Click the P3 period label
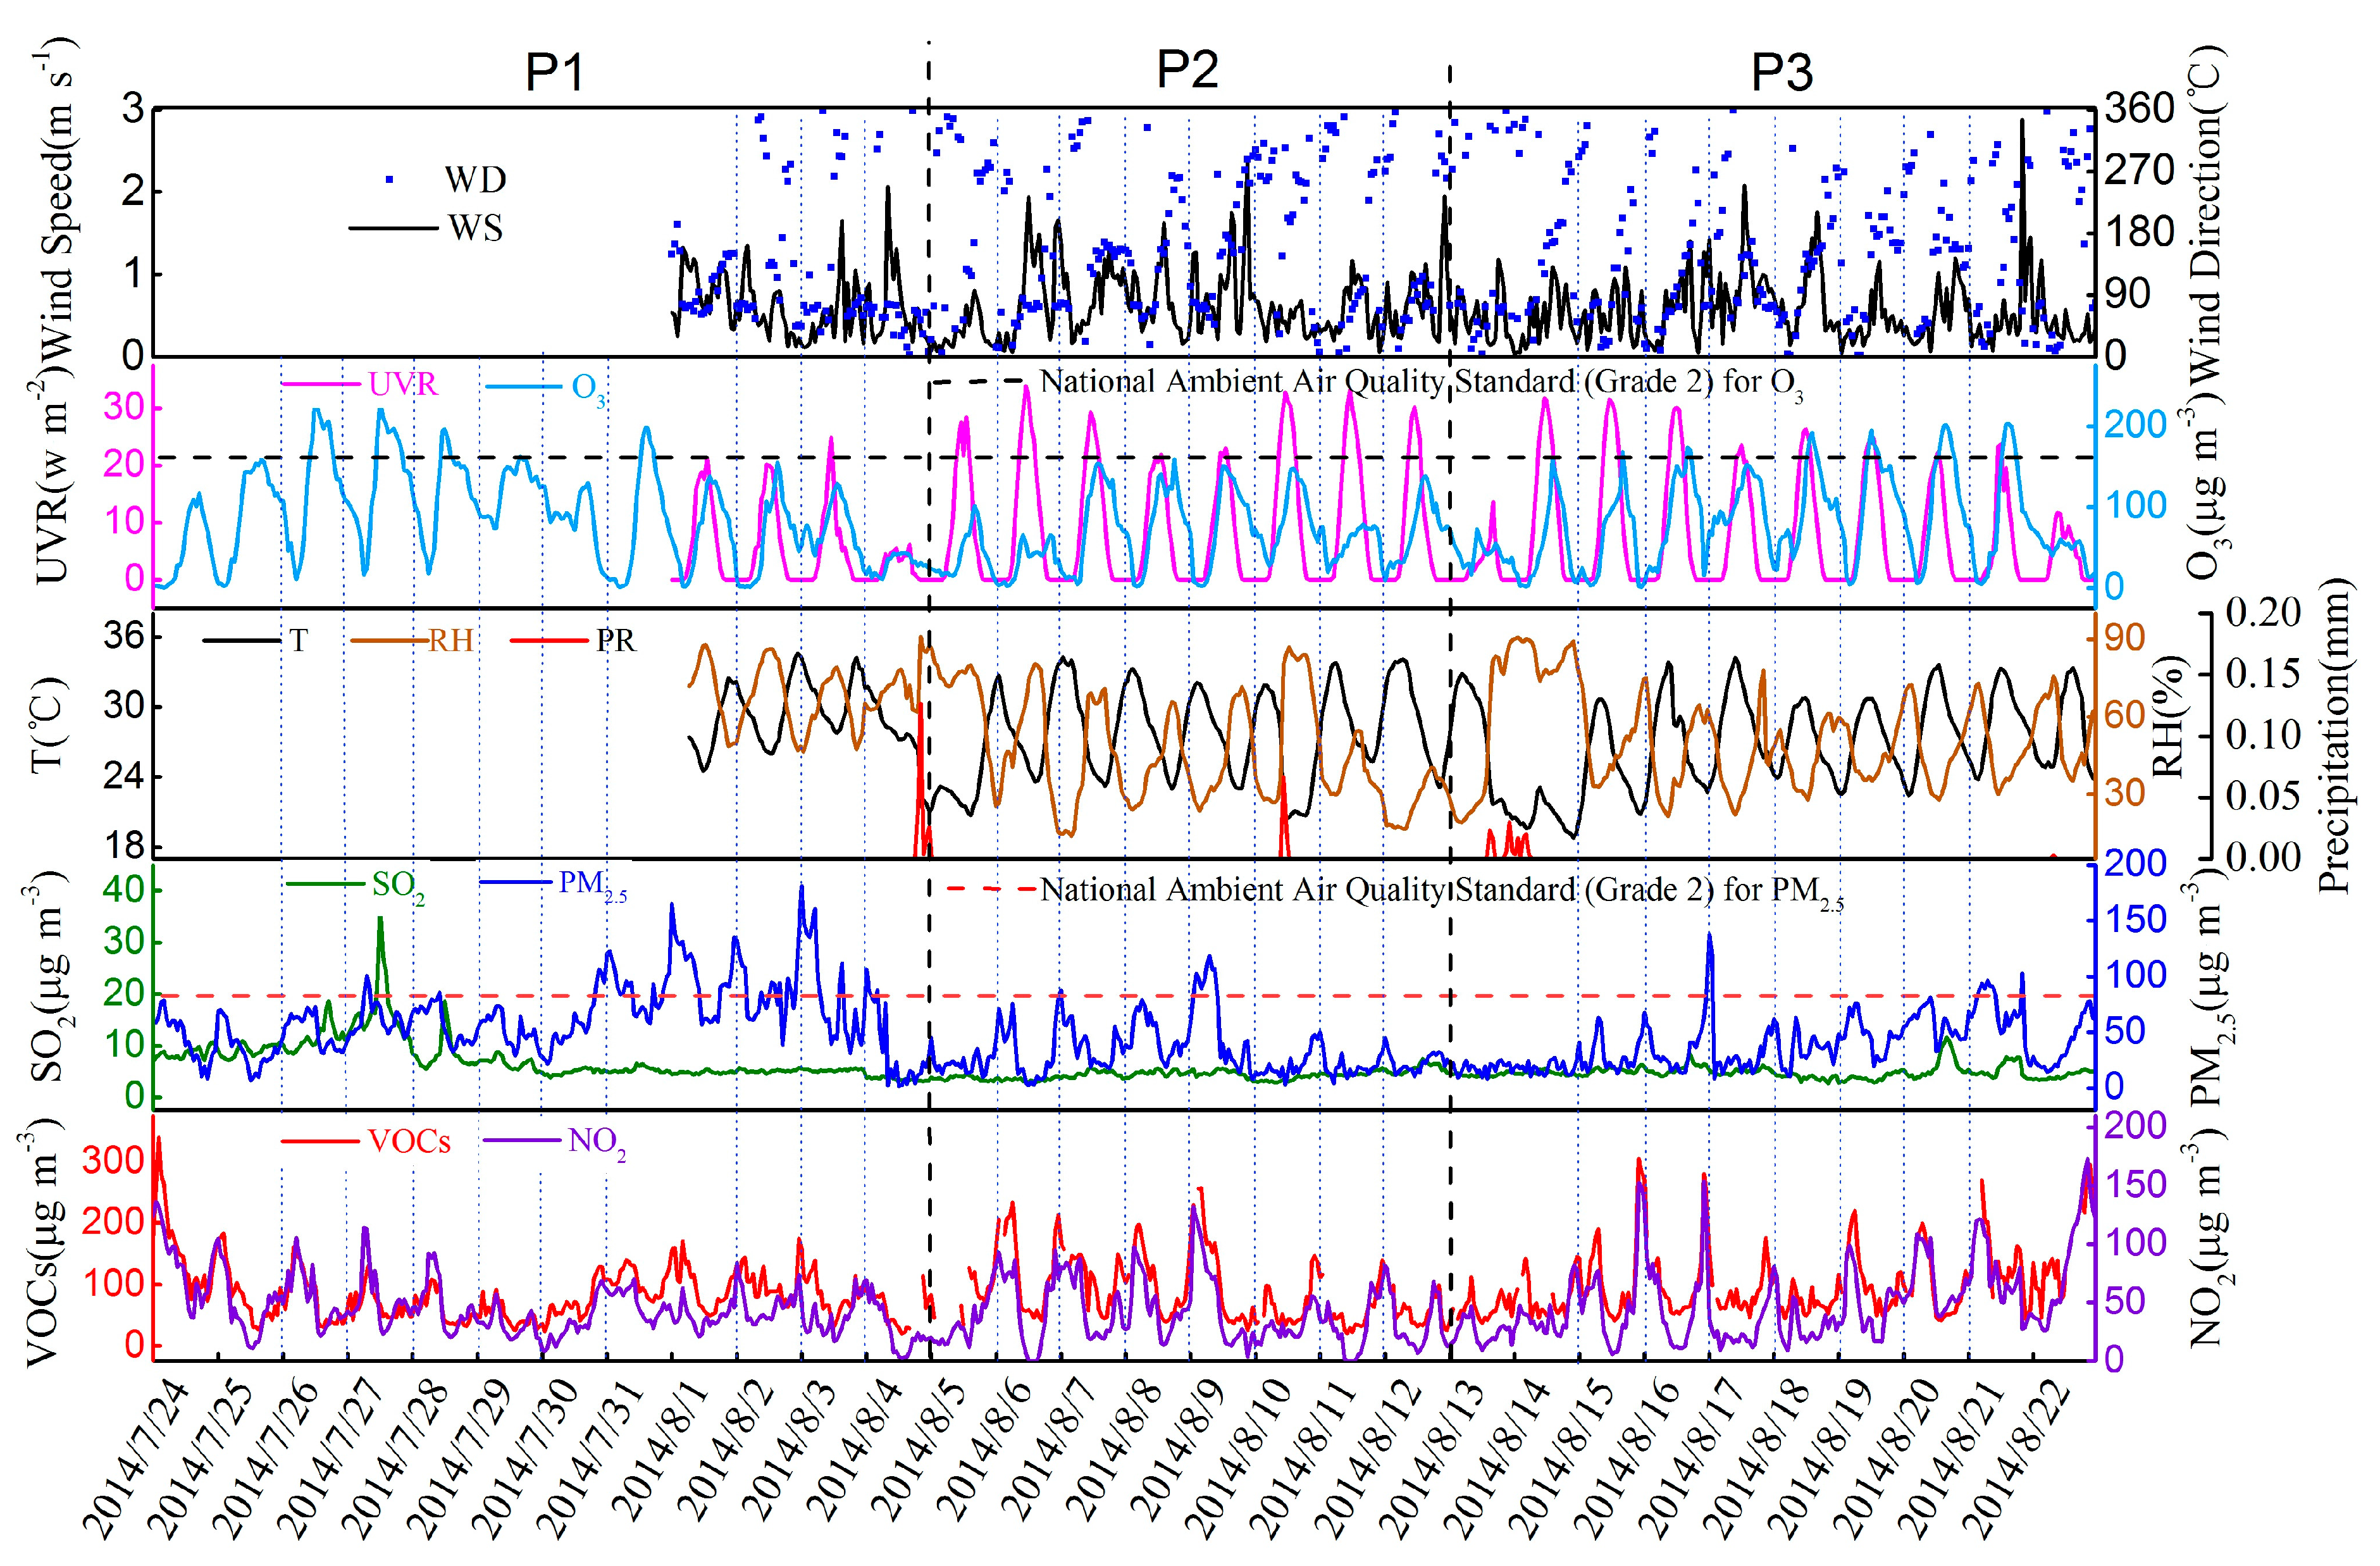Screen dimensions: 2380x1566 (1782, 72)
